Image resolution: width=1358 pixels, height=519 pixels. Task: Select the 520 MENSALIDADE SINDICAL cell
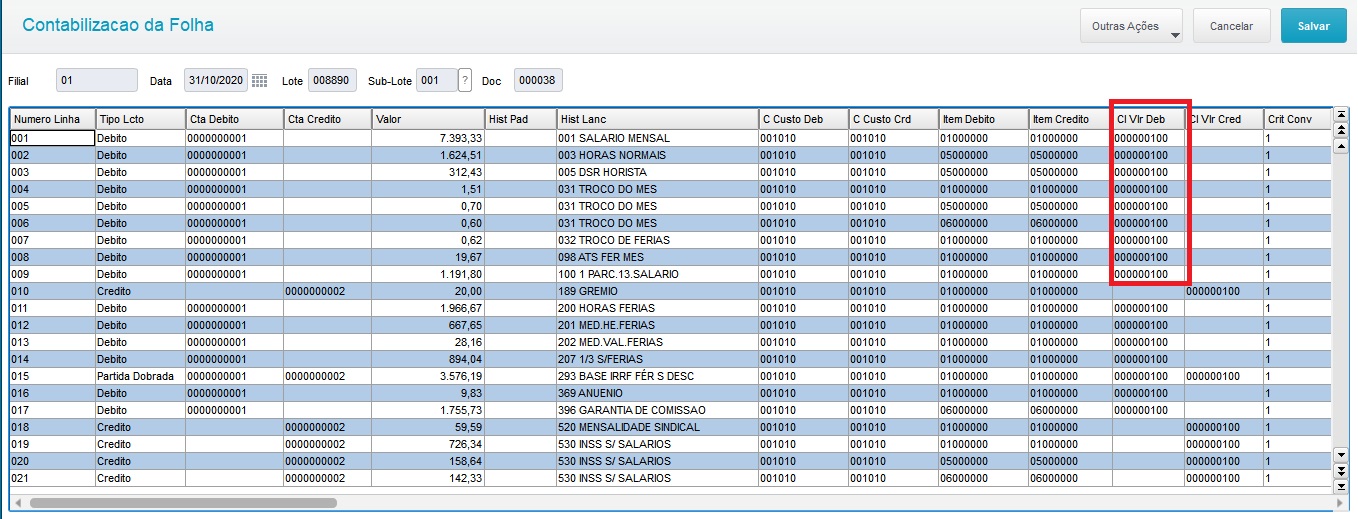tap(657, 427)
